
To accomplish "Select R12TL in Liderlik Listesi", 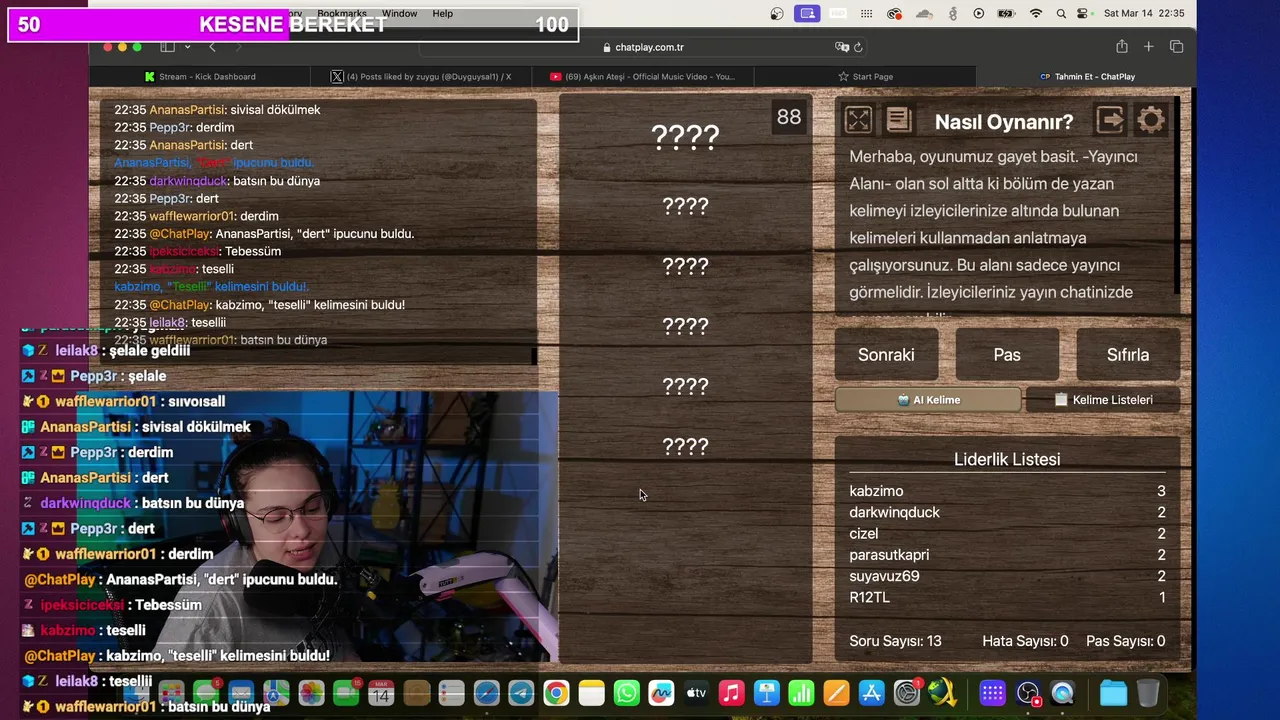I will [1007, 597].
